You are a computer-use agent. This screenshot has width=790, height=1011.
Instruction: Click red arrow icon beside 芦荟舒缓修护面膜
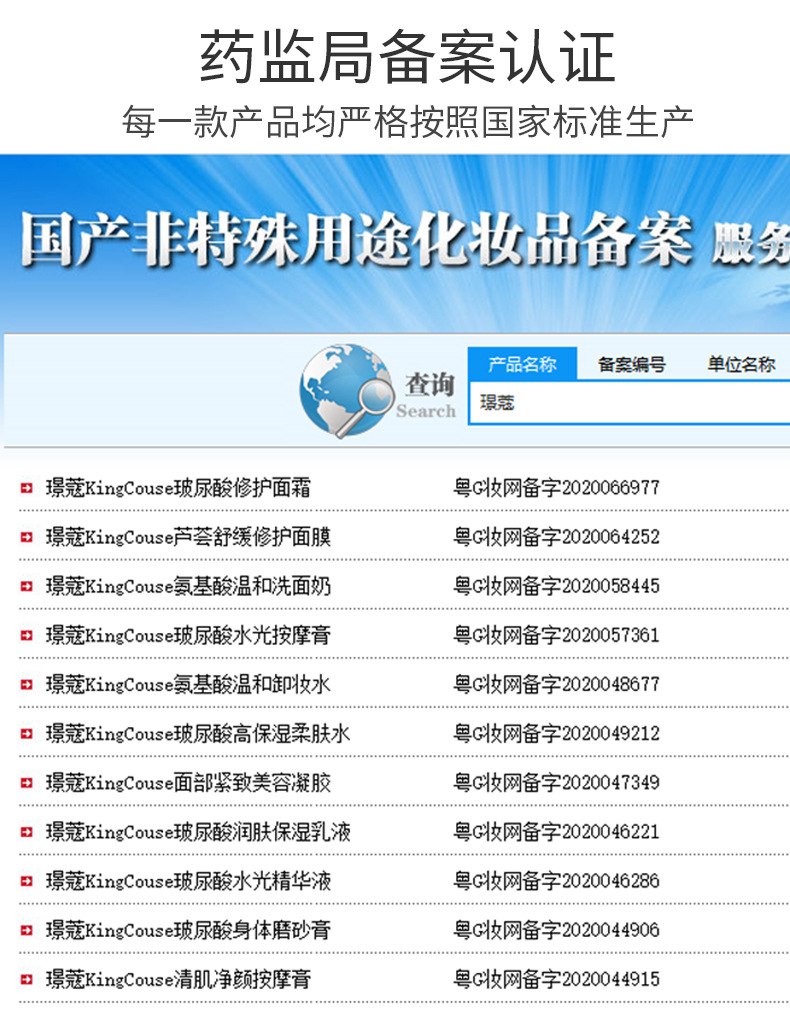[x=26, y=538]
